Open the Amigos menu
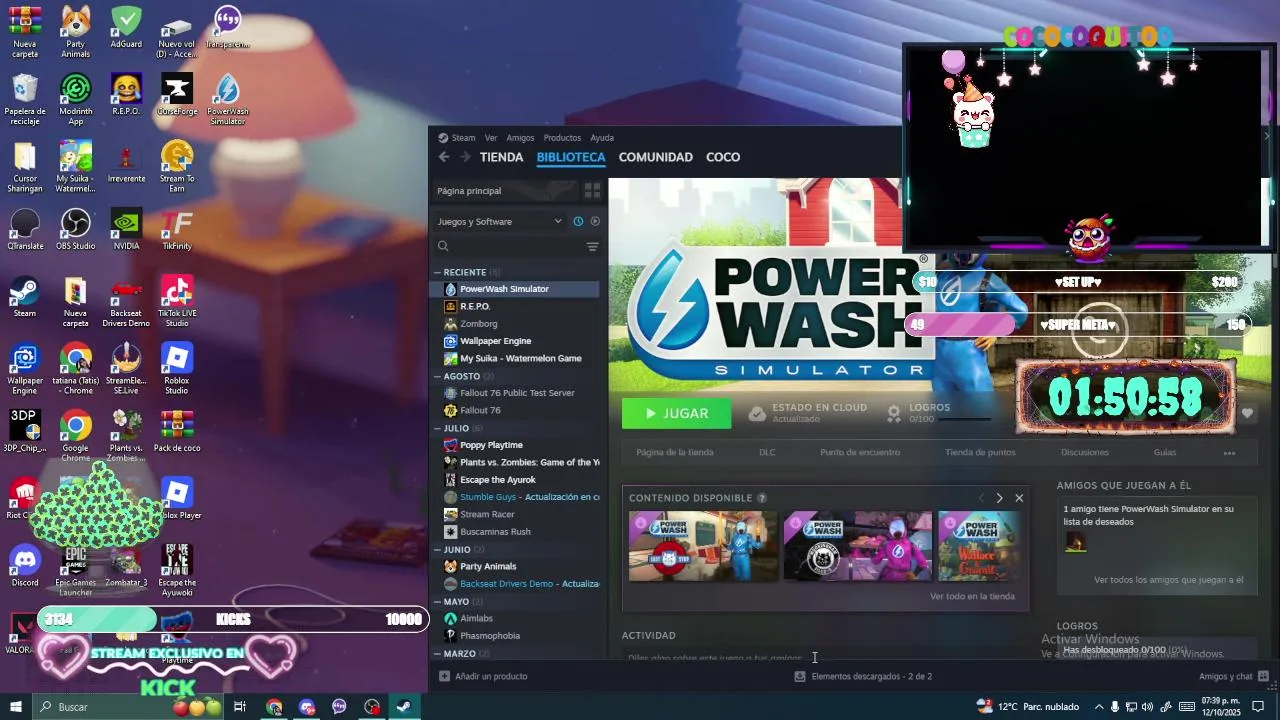 (520, 138)
